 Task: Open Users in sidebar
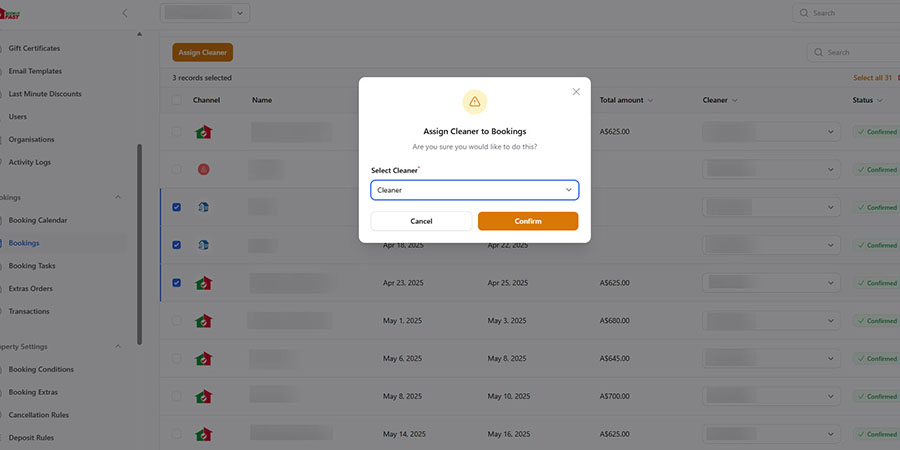(18, 117)
